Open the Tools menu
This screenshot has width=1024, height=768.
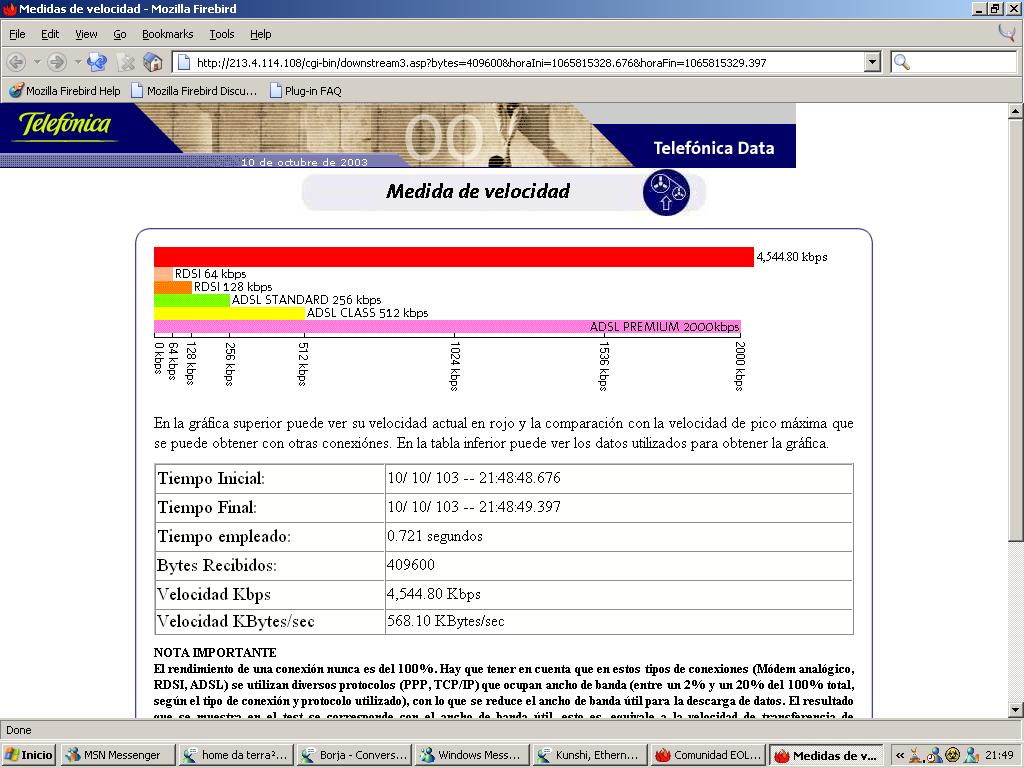tap(221, 34)
